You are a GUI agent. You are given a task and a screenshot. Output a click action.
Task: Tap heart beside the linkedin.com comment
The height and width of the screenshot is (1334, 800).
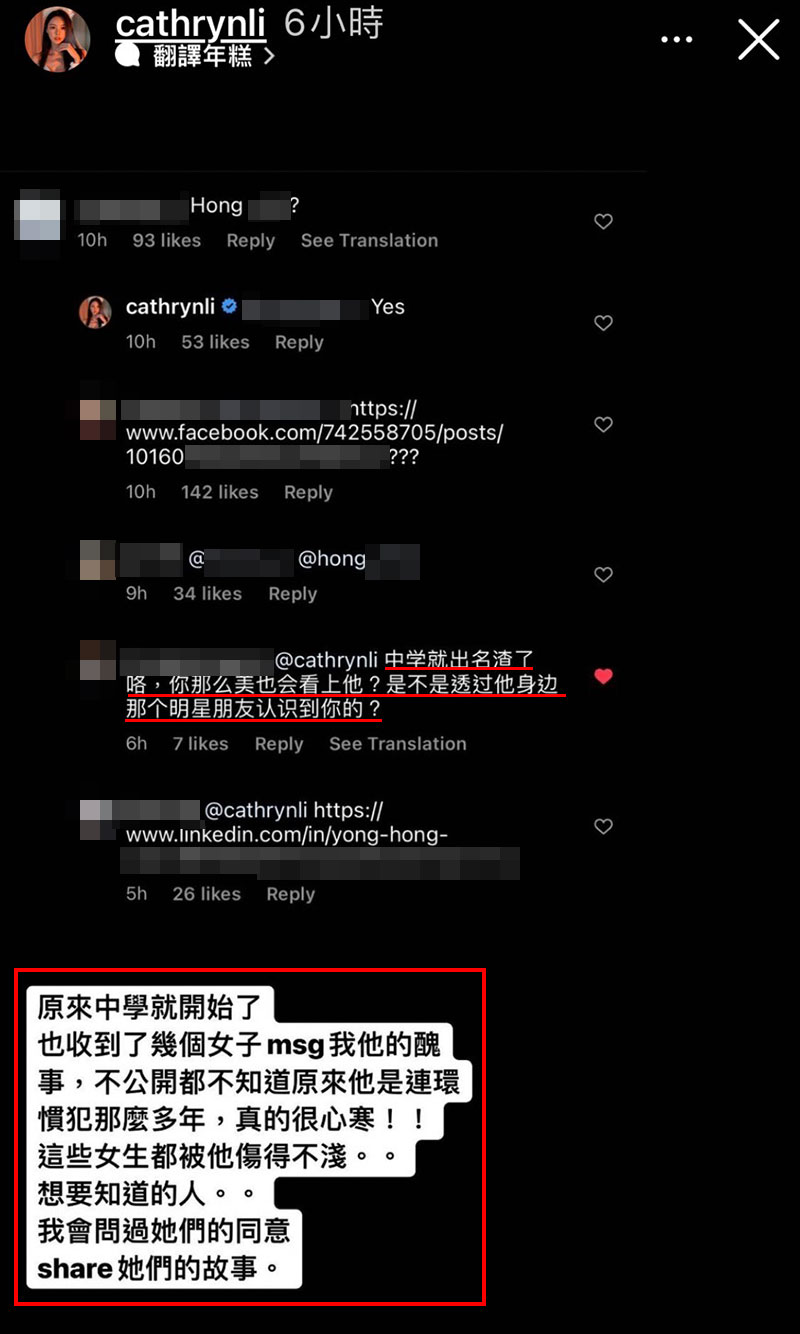[603, 826]
